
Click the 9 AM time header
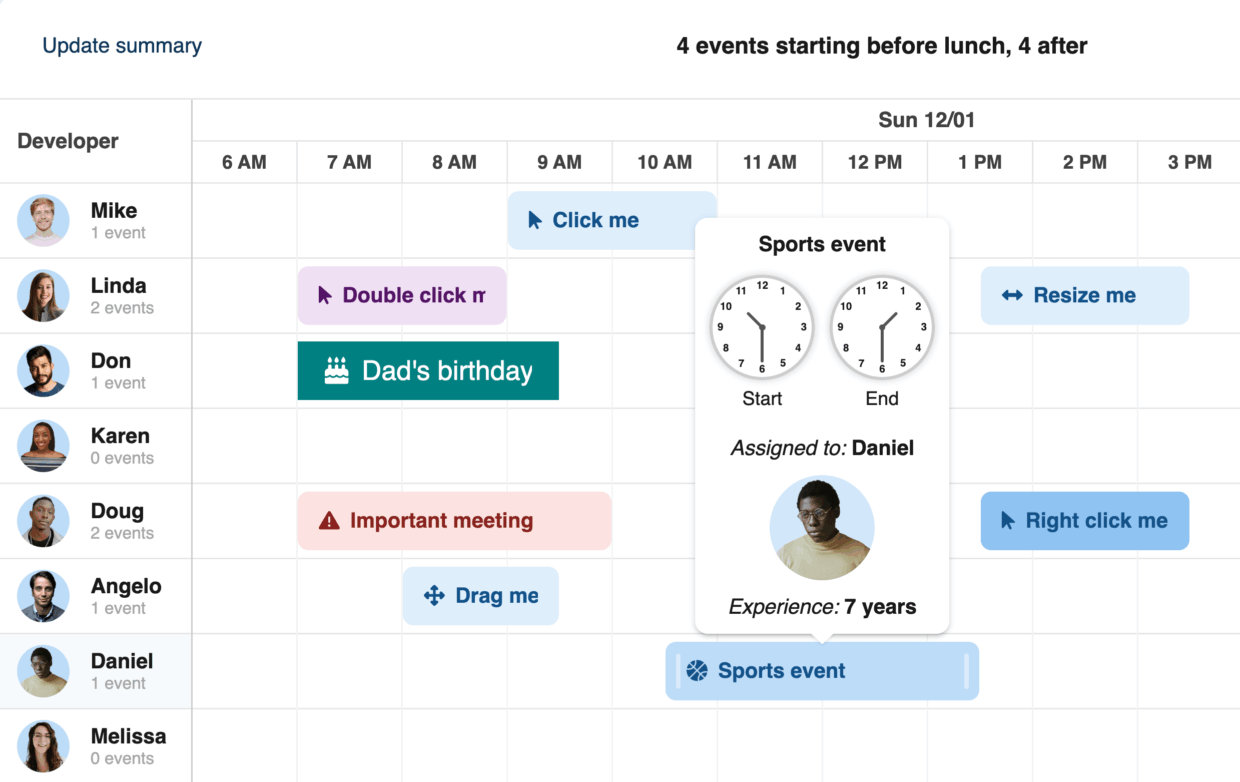click(559, 162)
